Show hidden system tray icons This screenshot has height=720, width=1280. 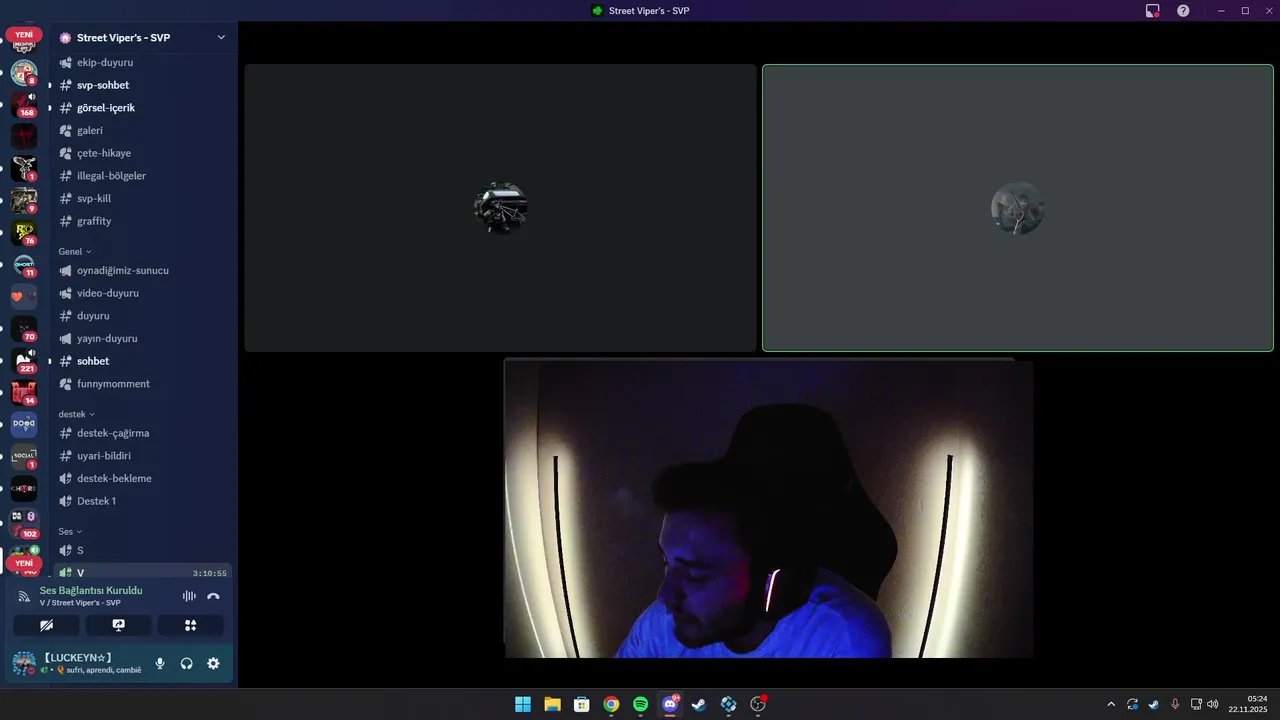point(1110,704)
